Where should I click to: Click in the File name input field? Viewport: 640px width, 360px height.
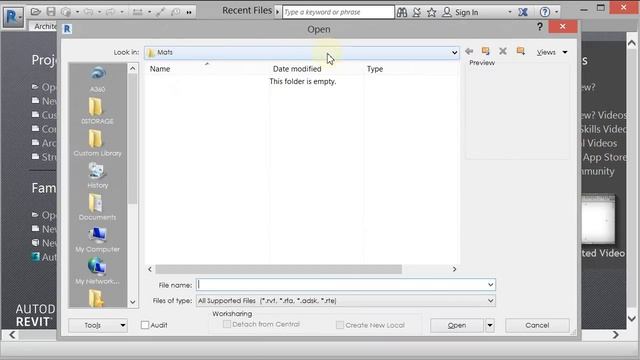[341, 285]
